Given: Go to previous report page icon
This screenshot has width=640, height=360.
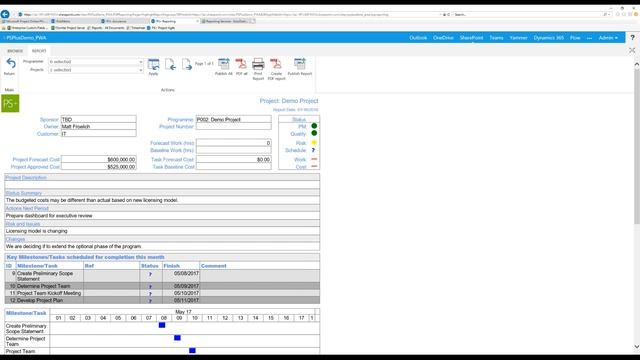Looking at the screenshot, I should pyautogui.click(x=170, y=64).
